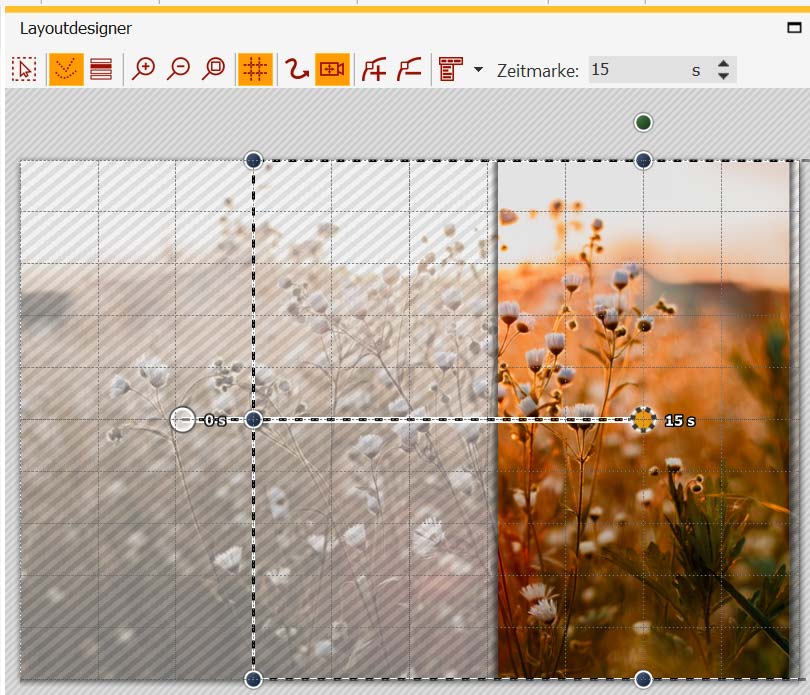Open the dropdown arrow beside layout icon

click(x=478, y=70)
